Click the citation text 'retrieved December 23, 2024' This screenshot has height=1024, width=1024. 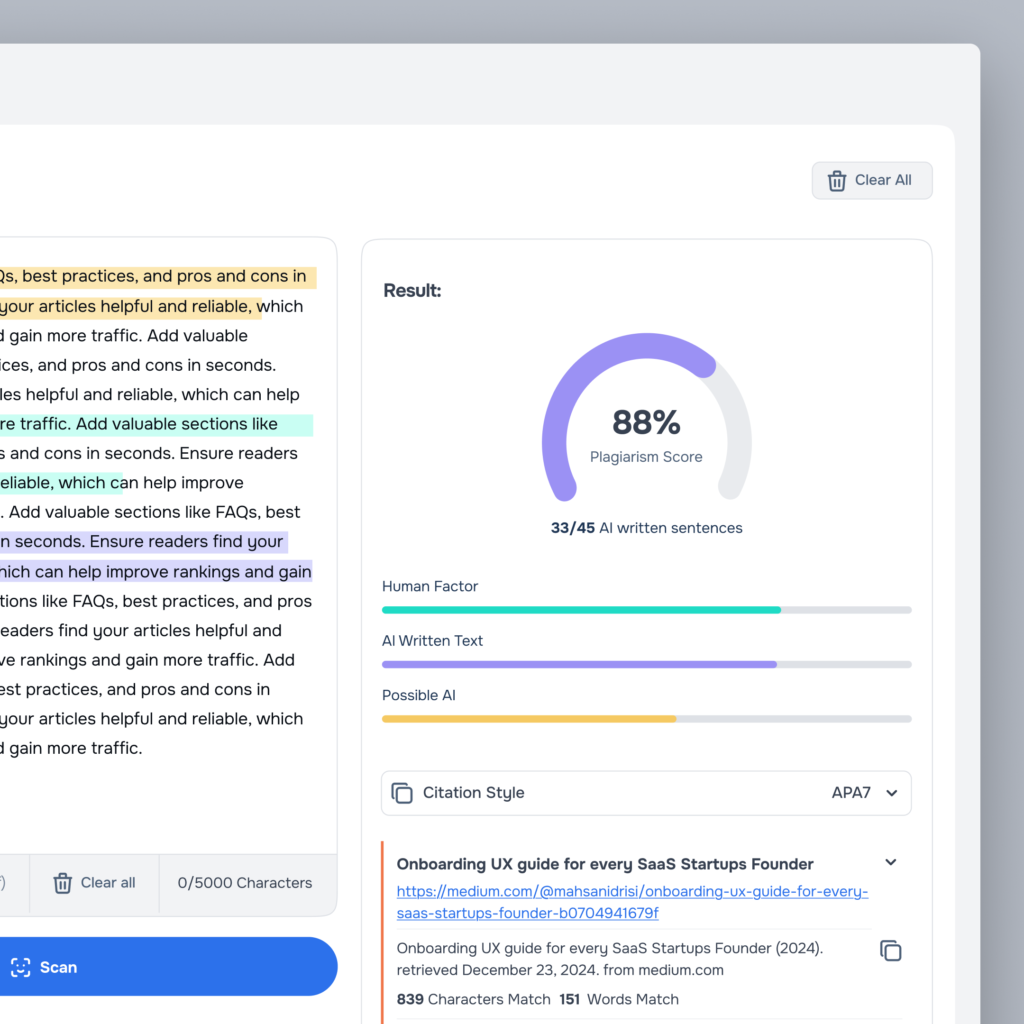coord(498,970)
